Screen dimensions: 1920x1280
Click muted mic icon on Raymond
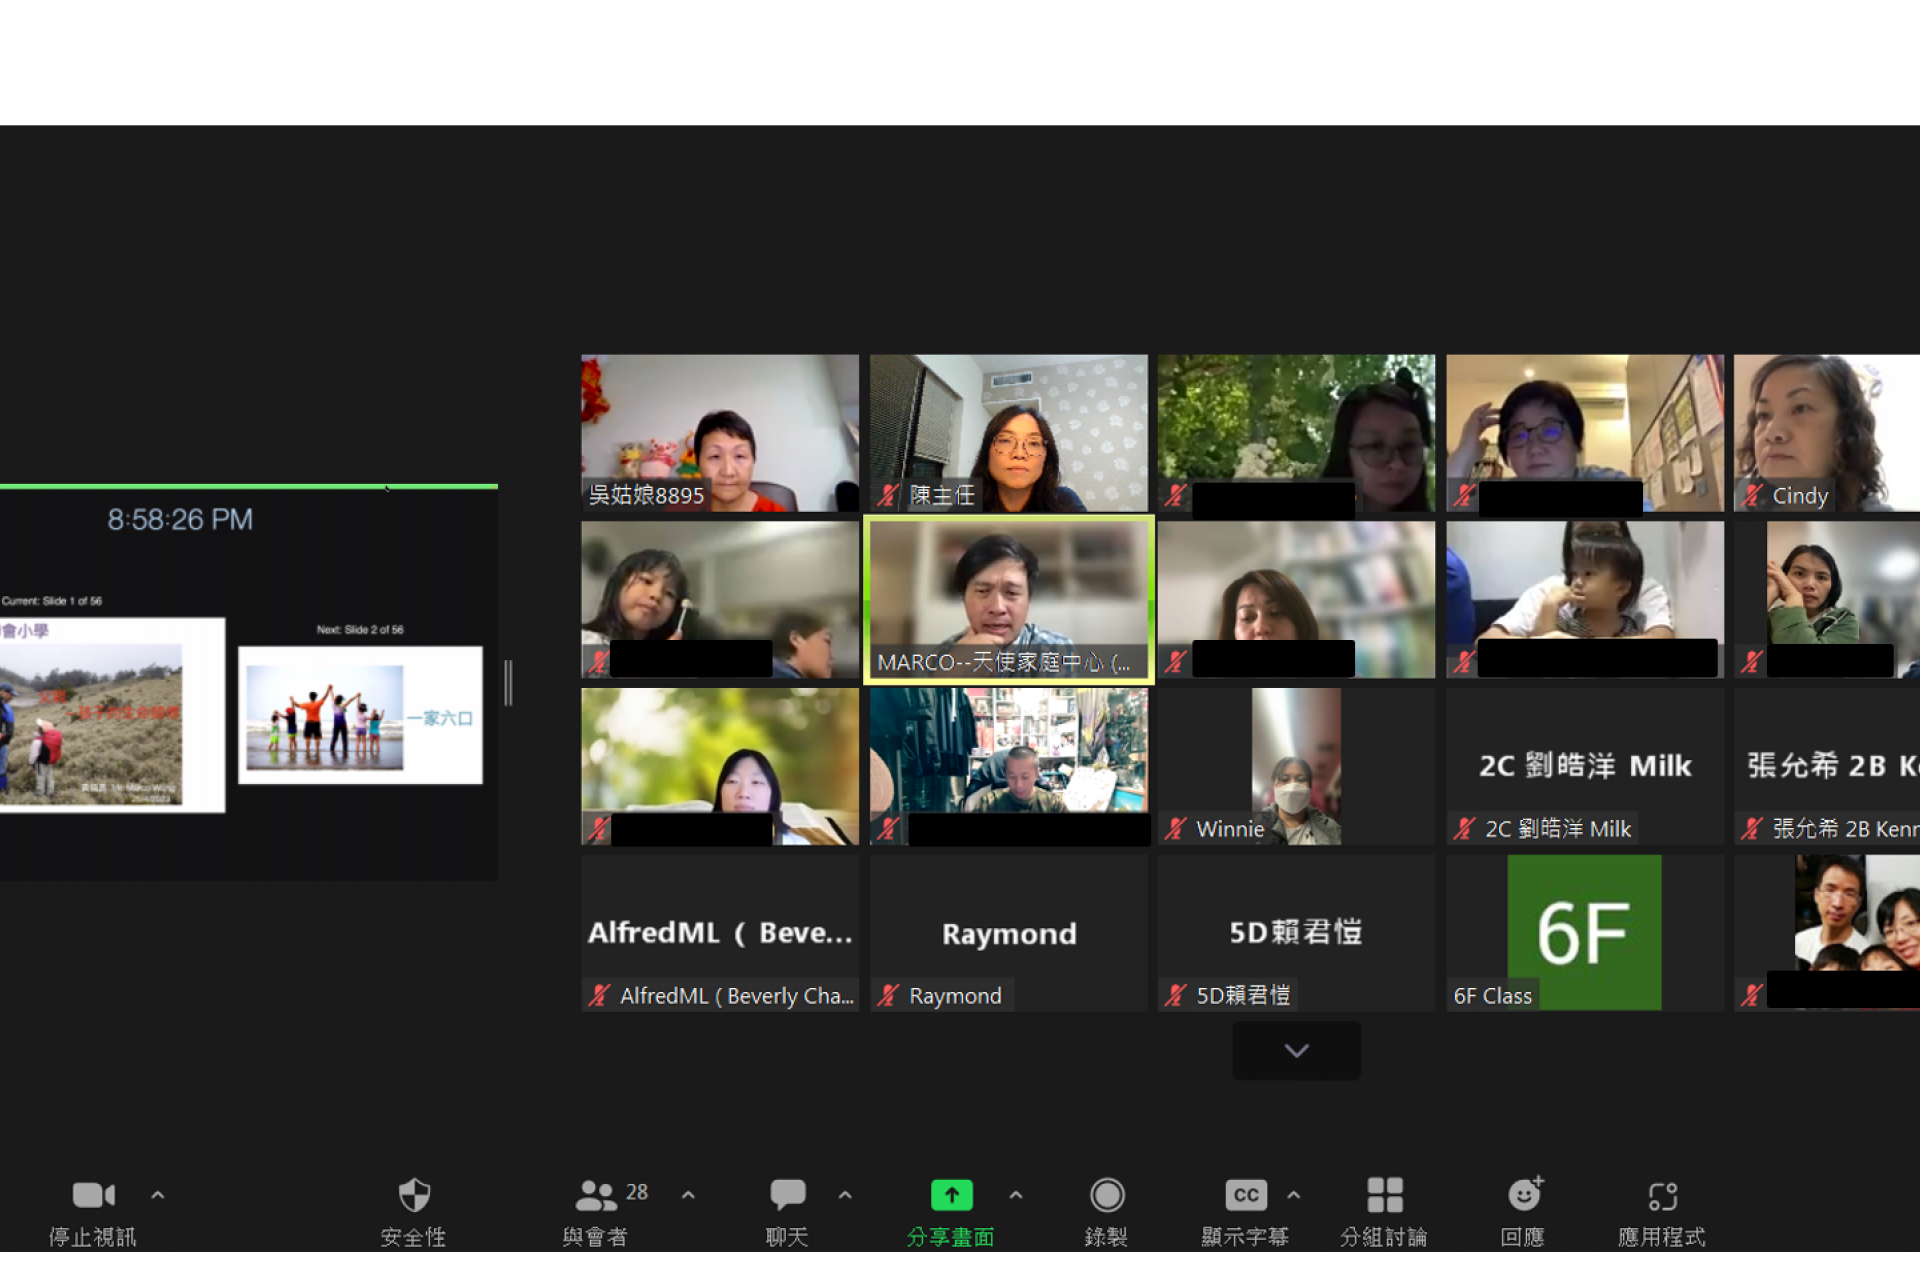click(x=888, y=995)
